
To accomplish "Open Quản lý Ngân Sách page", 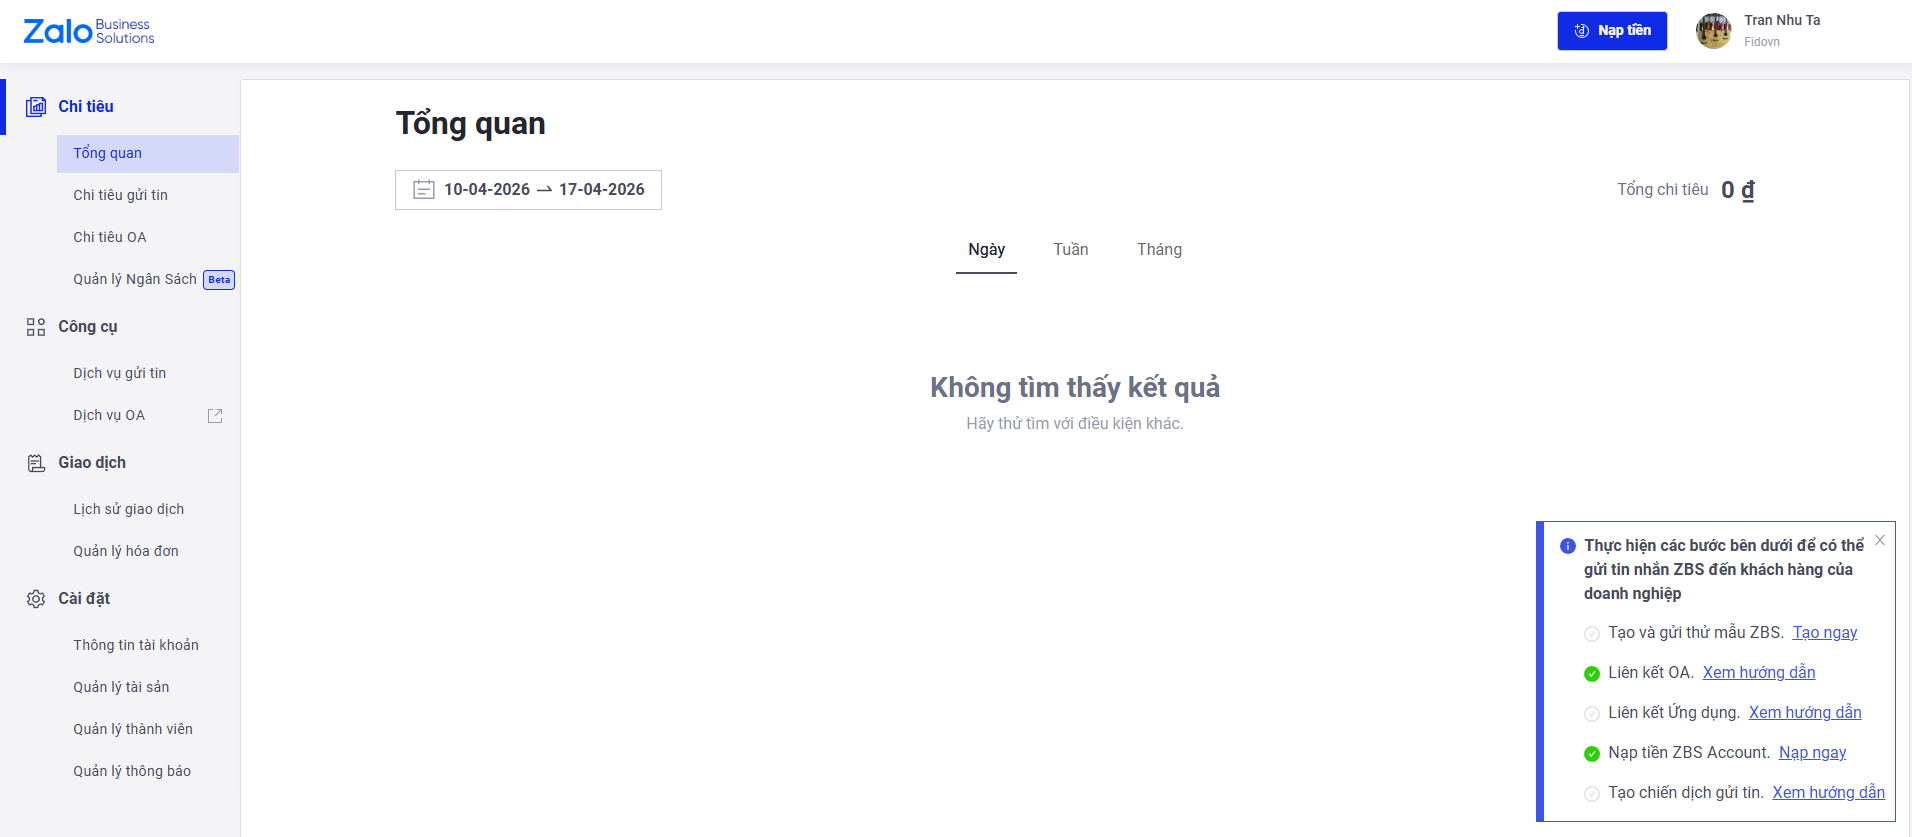I will tap(135, 280).
